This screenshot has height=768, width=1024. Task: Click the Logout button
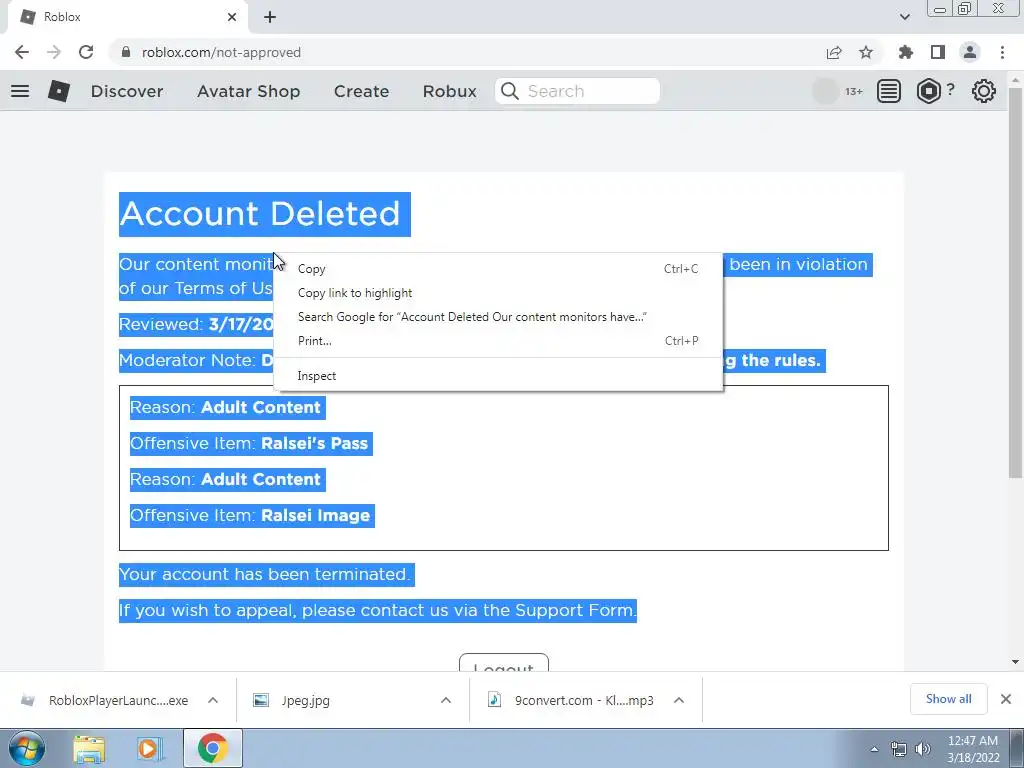[504, 662]
